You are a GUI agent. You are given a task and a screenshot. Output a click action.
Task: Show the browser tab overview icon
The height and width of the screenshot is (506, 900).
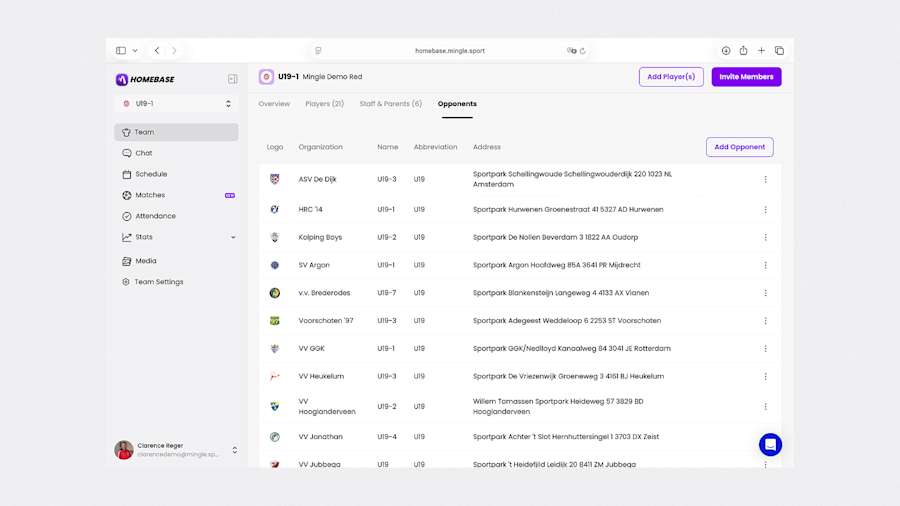click(x=779, y=50)
